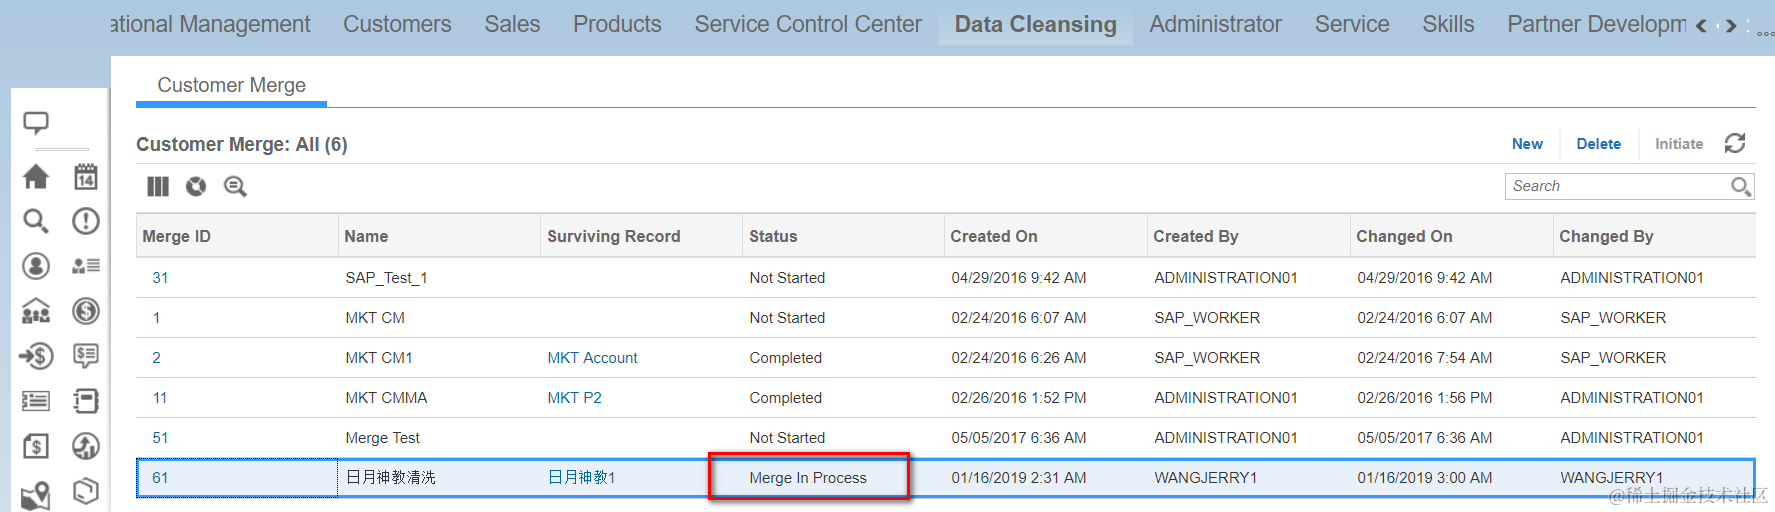Switch to the Service Control Center tab

tap(808, 24)
